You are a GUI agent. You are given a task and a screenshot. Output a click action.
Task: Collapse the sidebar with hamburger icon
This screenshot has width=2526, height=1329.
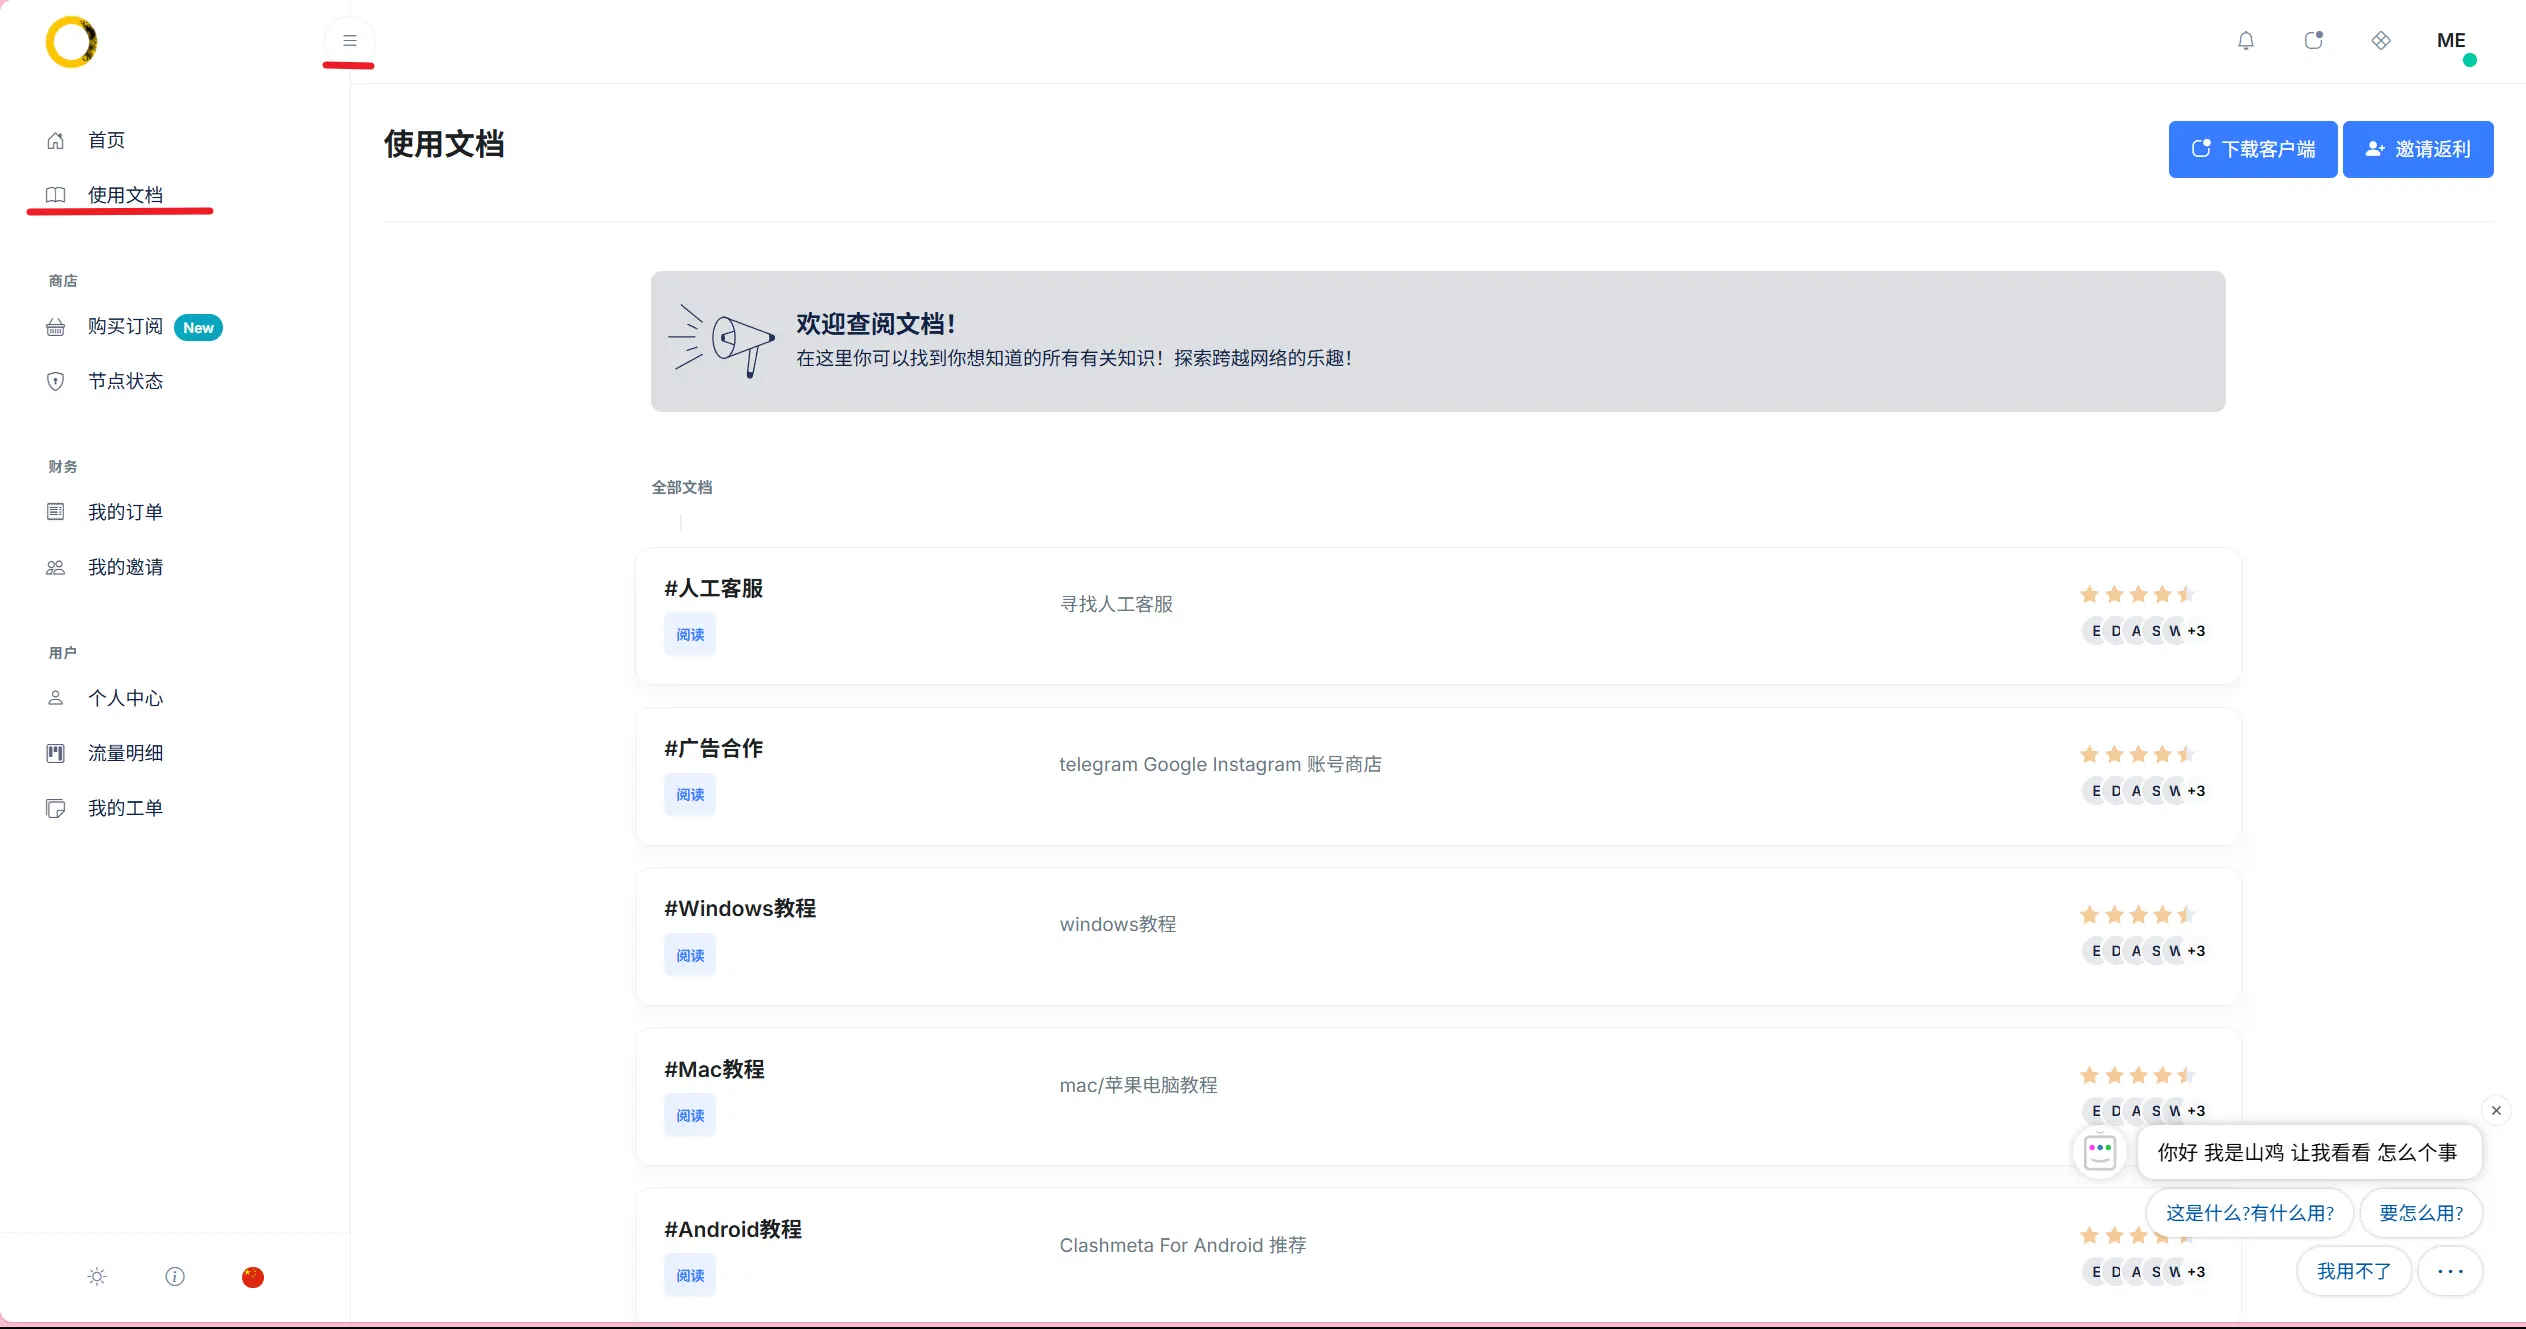tap(349, 41)
